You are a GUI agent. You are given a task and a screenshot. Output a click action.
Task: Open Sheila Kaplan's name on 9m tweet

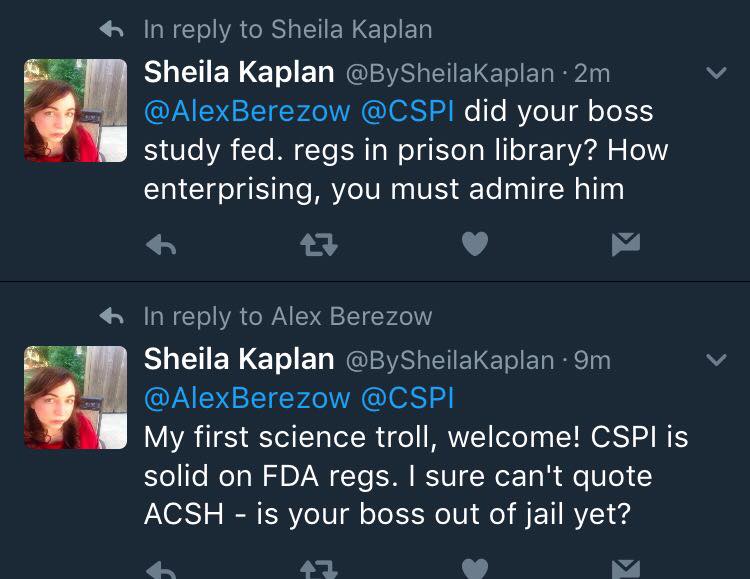pos(239,359)
